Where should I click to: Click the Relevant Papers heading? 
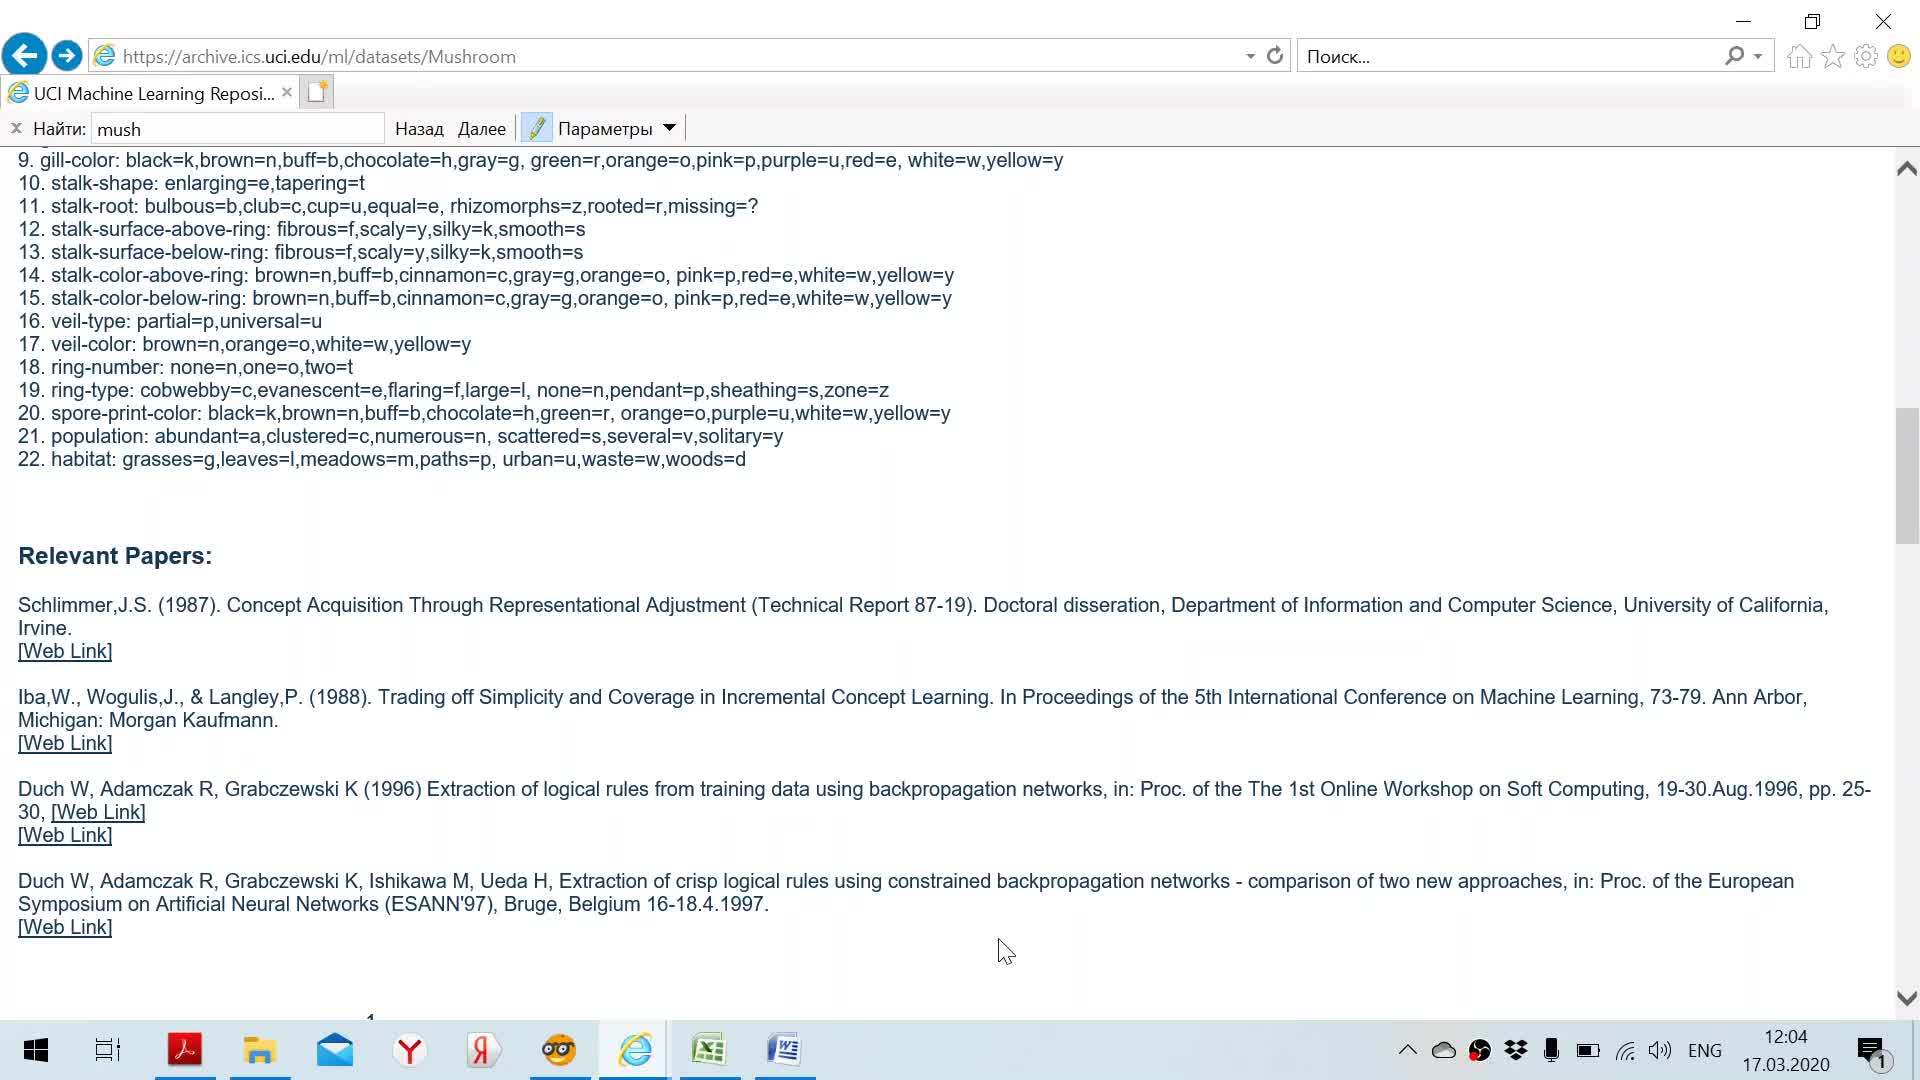coord(115,556)
